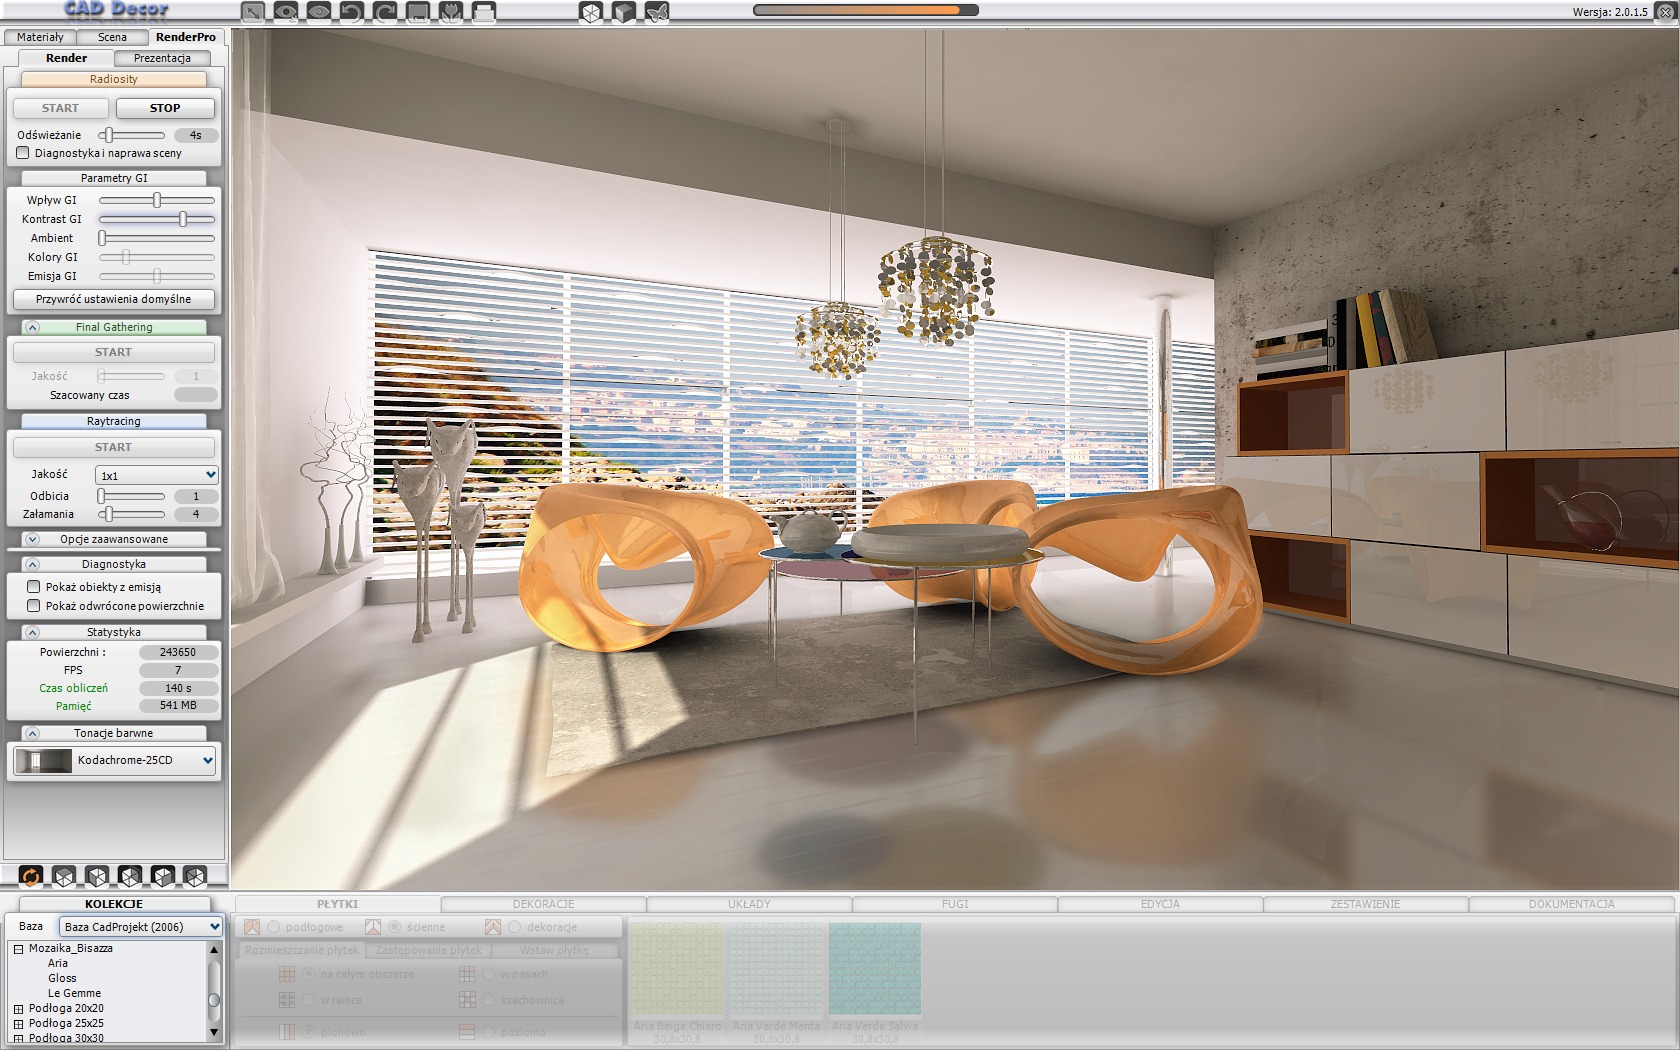Viewport: 1680px width, 1050px height.
Task: Click the redo arrow icon in top toolbar
Action: click(x=384, y=12)
